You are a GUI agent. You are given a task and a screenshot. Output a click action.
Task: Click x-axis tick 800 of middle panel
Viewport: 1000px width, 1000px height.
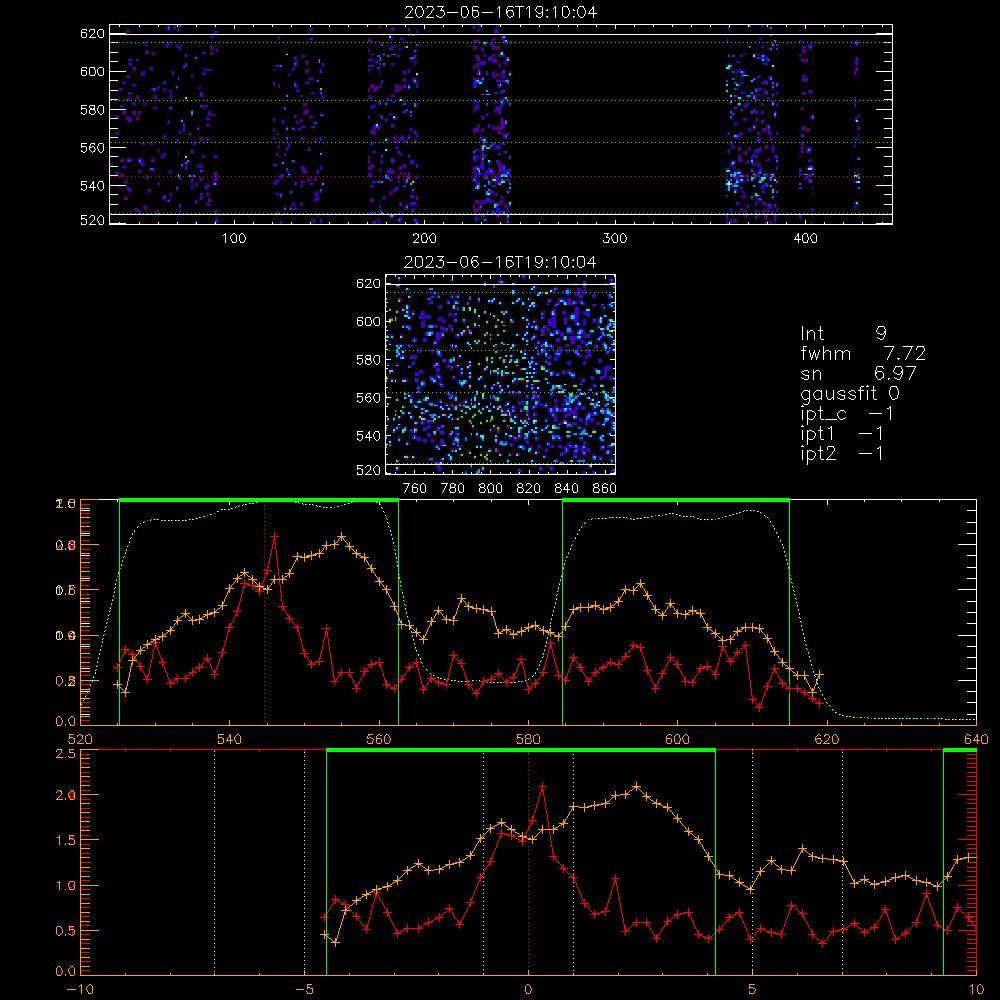(490, 489)
